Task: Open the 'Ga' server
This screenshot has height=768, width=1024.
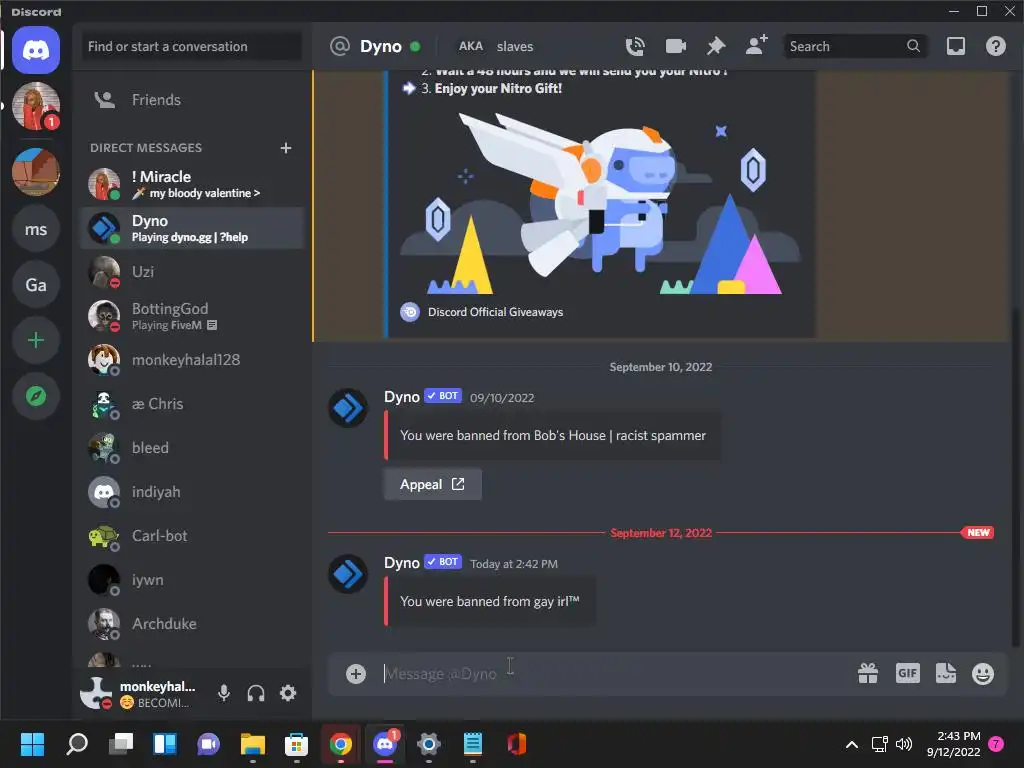Action: 36,285
